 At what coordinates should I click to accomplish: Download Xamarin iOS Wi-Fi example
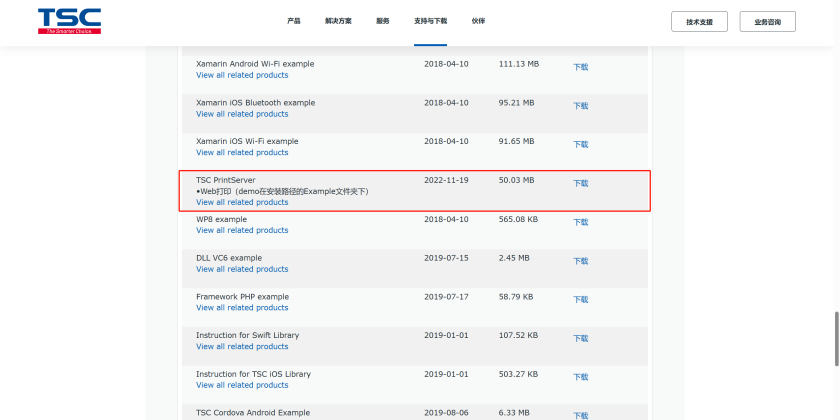tap(581, 145)
